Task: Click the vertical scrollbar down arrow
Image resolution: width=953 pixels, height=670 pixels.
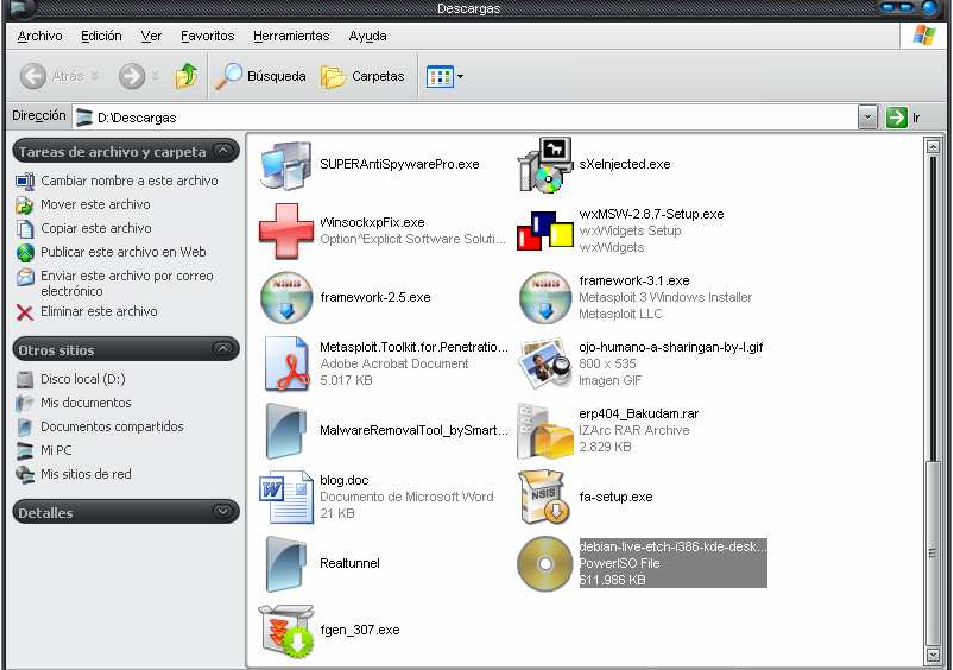Action: tap(933, 655)
